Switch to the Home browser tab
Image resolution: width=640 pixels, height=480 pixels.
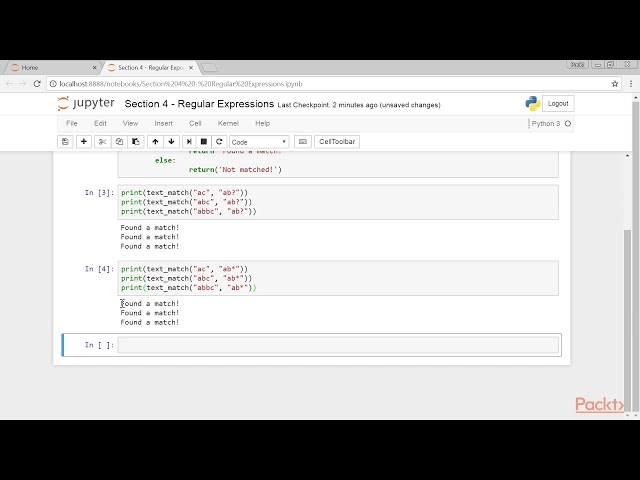pos(51,68)
